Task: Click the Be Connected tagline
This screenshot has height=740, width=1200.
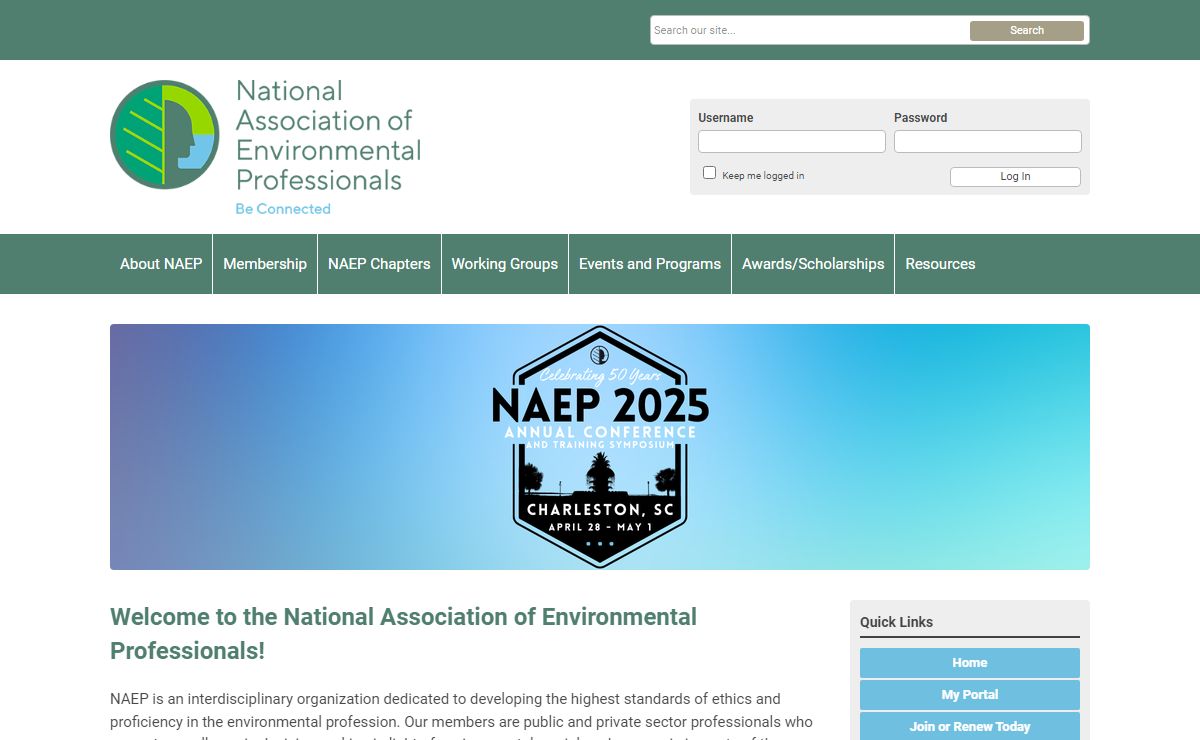Action: pos(283,209)
